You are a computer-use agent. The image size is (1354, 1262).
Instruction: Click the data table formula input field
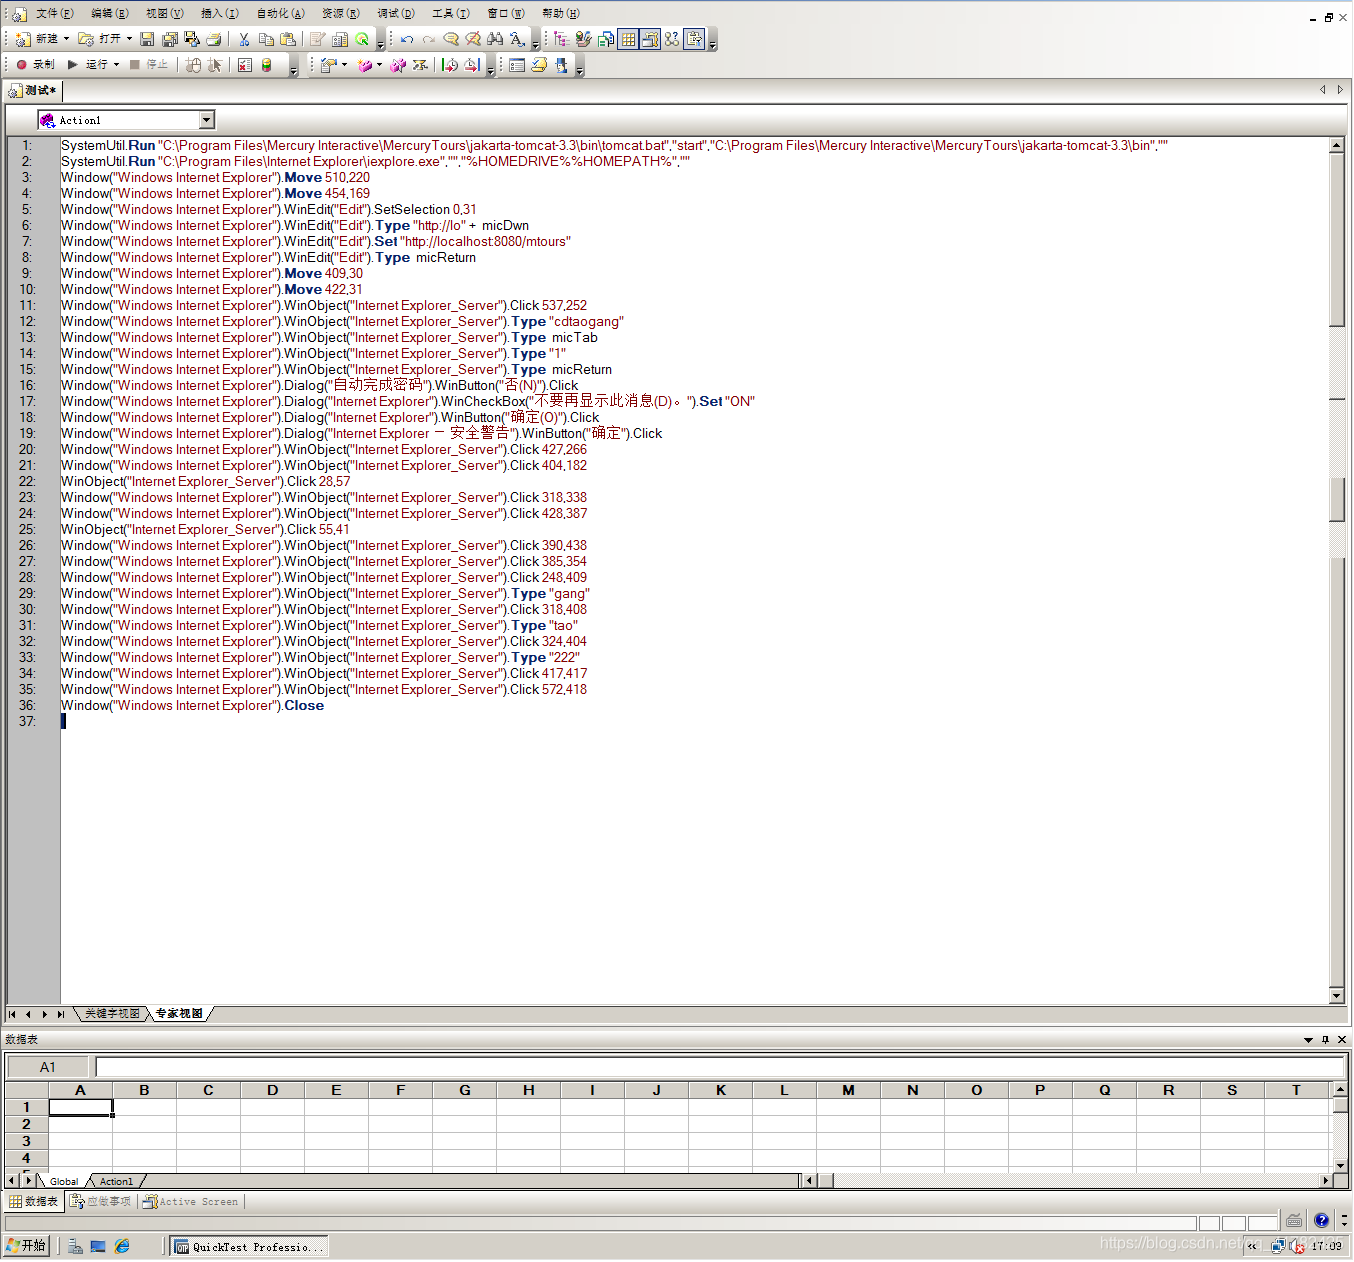(x=719, y=1067)
